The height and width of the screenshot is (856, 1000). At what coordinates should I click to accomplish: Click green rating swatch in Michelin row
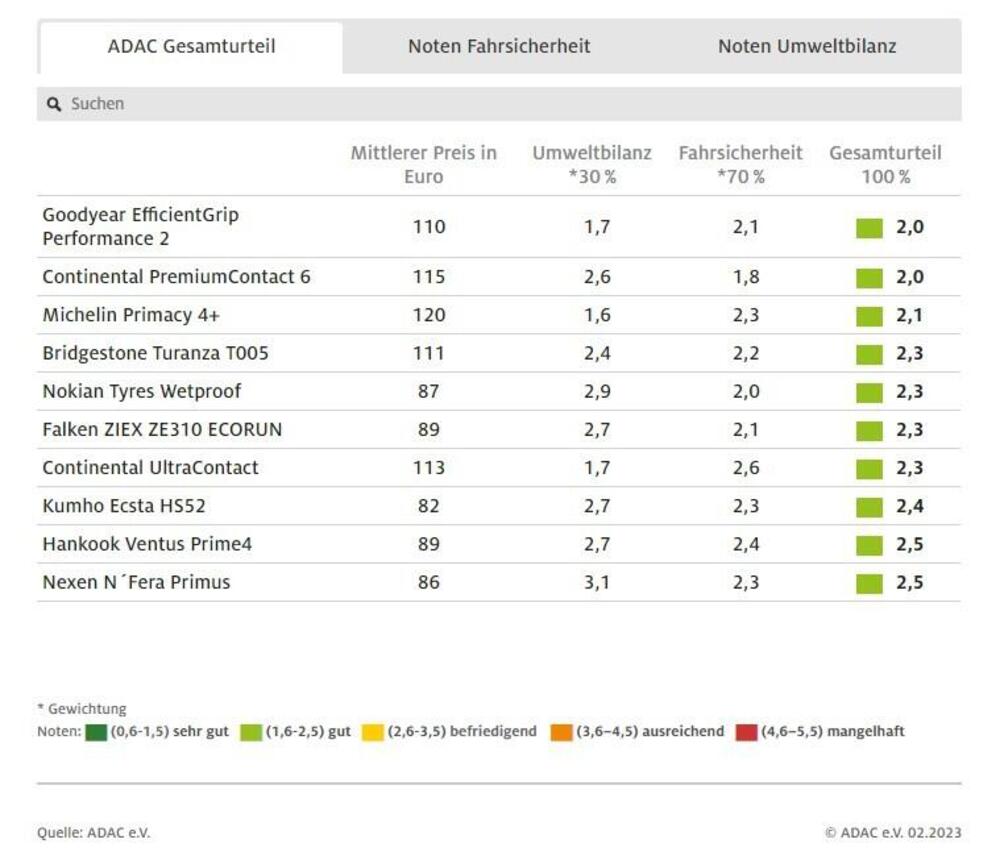coord(869,316)
